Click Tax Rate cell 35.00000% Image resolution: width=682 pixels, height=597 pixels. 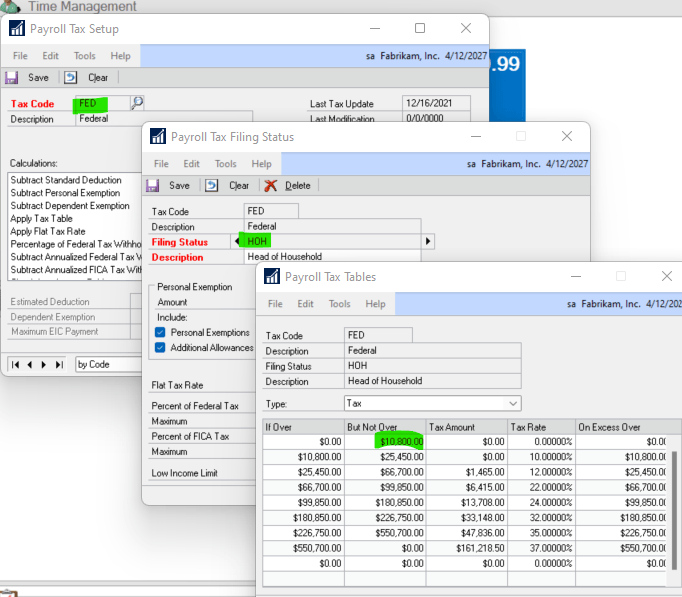(542, 533)
